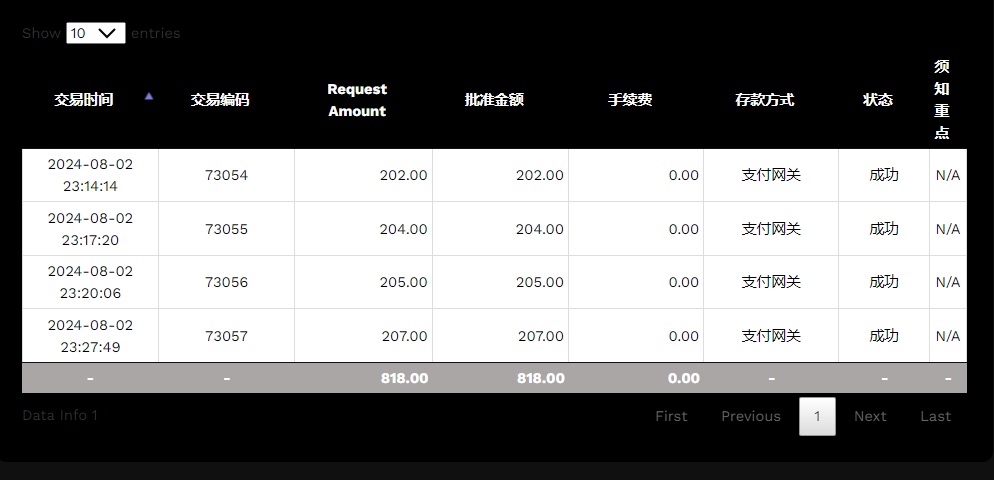
Task: Click the 交易编码 column header
Action: click(x=220, y=100)
